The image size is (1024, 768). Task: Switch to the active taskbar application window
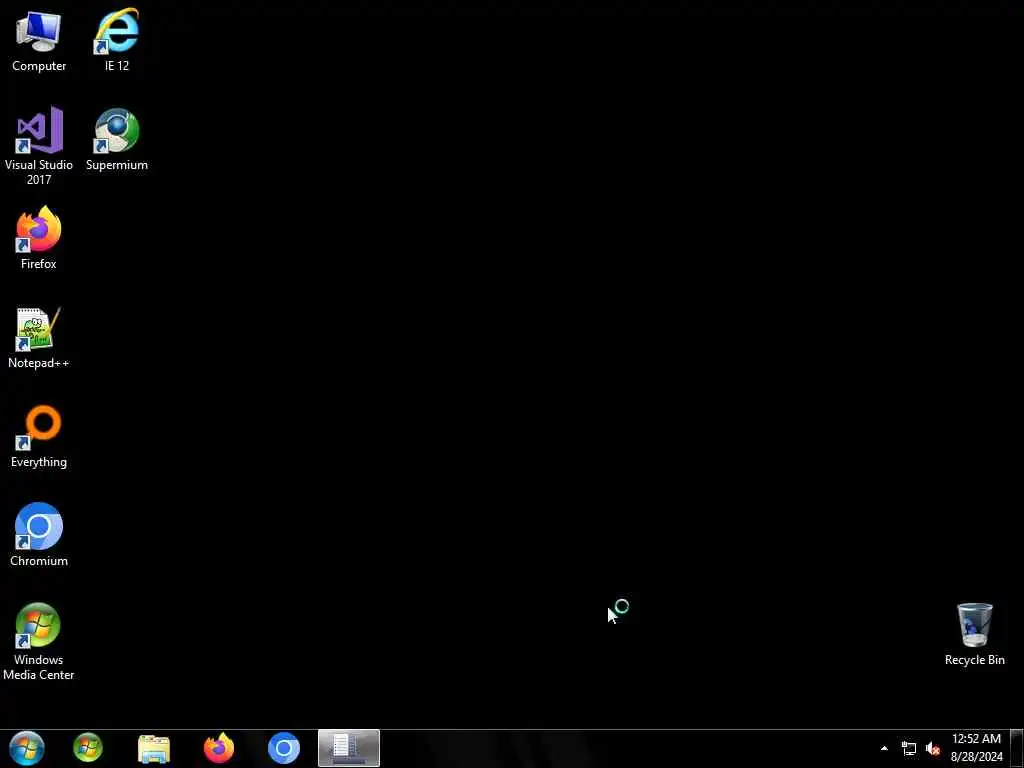[x=349, y=748]
